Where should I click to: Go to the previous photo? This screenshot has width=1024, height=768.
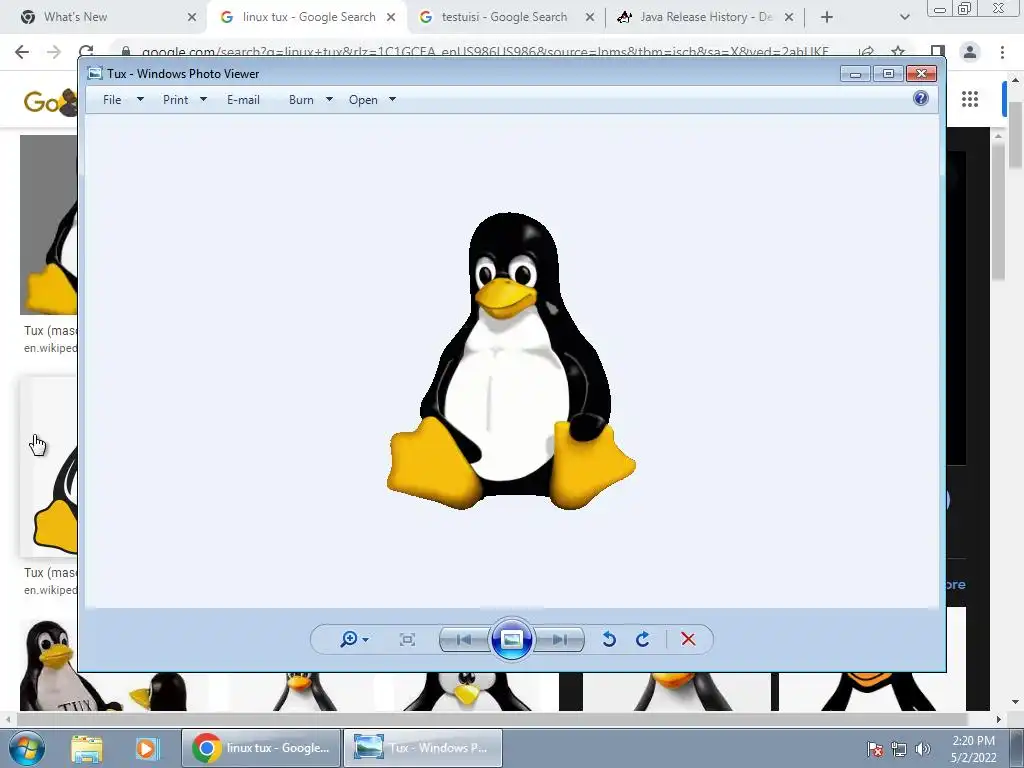464,639
